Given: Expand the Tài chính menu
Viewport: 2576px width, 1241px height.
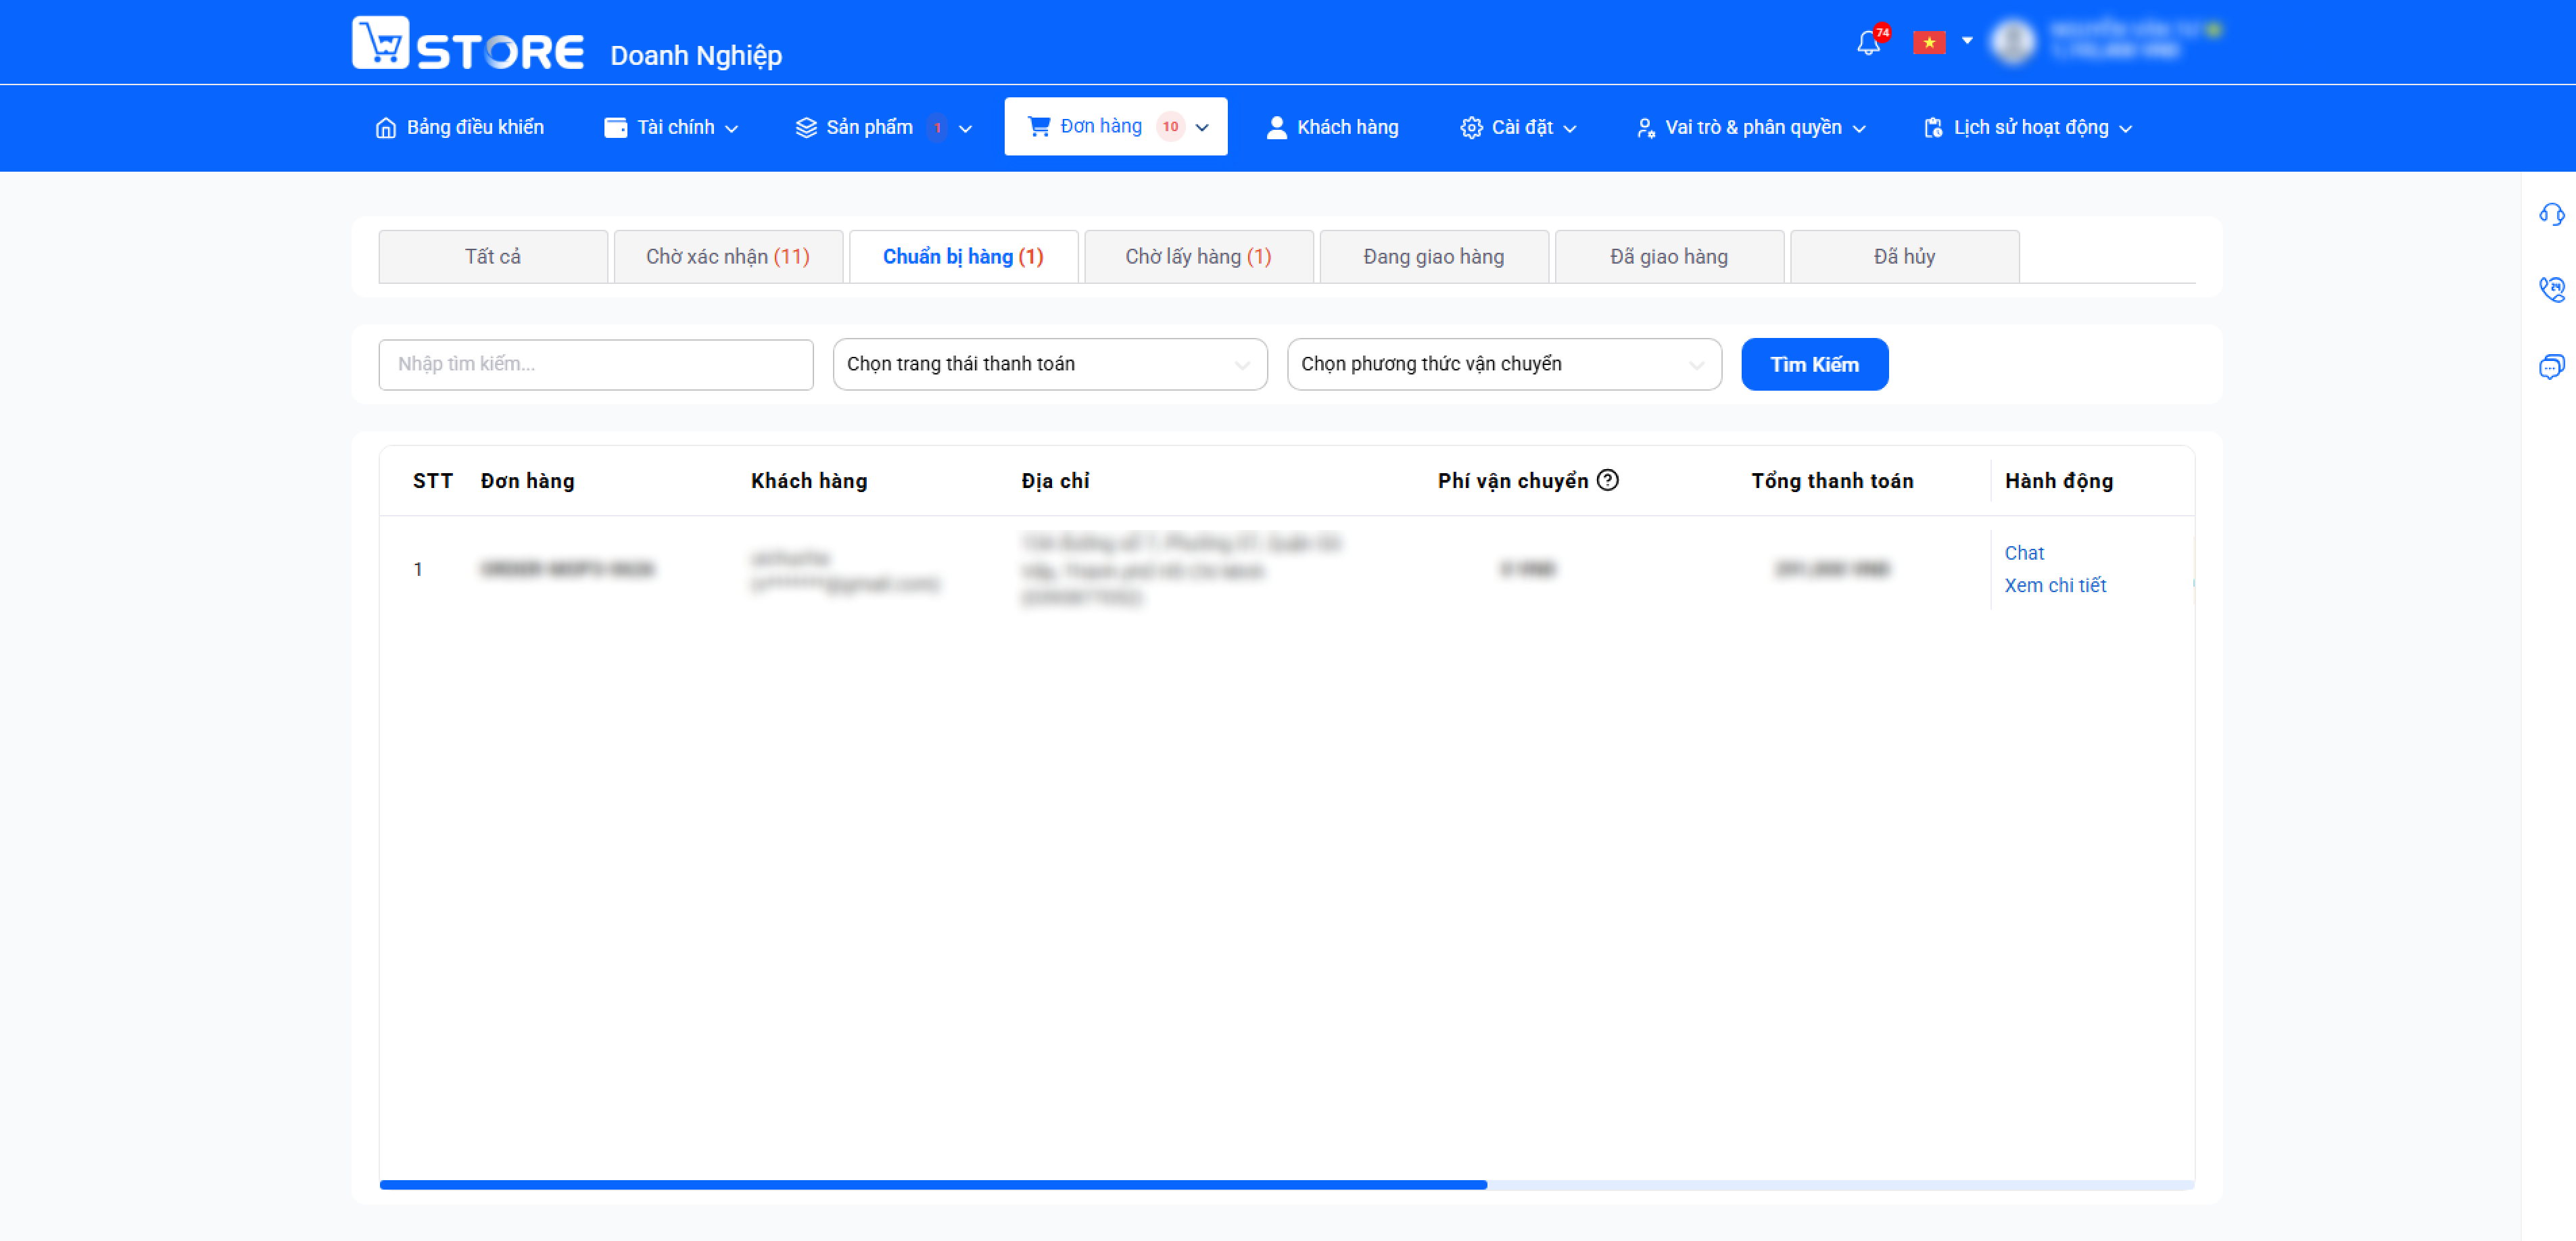Looking at the screenshot, I should pos(671,127).
